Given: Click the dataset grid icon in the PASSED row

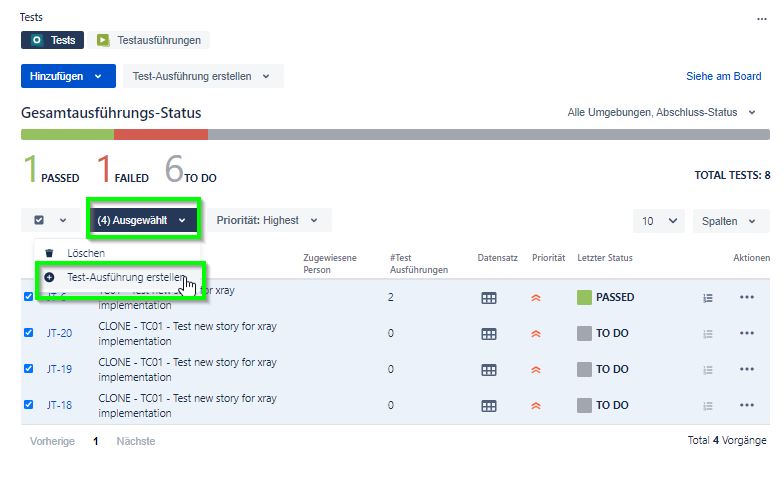Looking at the screenshot, I should 488,298.
